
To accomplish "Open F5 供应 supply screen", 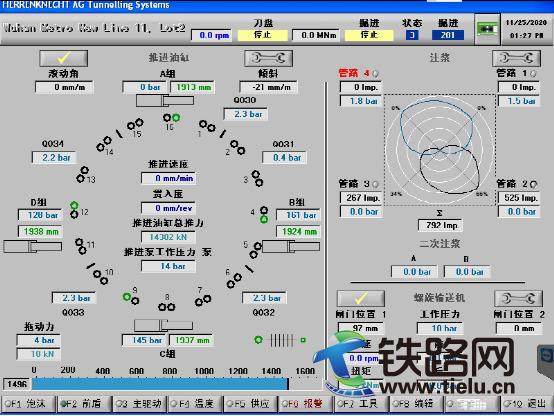I will pyautogui.click(x=251, y=404).
